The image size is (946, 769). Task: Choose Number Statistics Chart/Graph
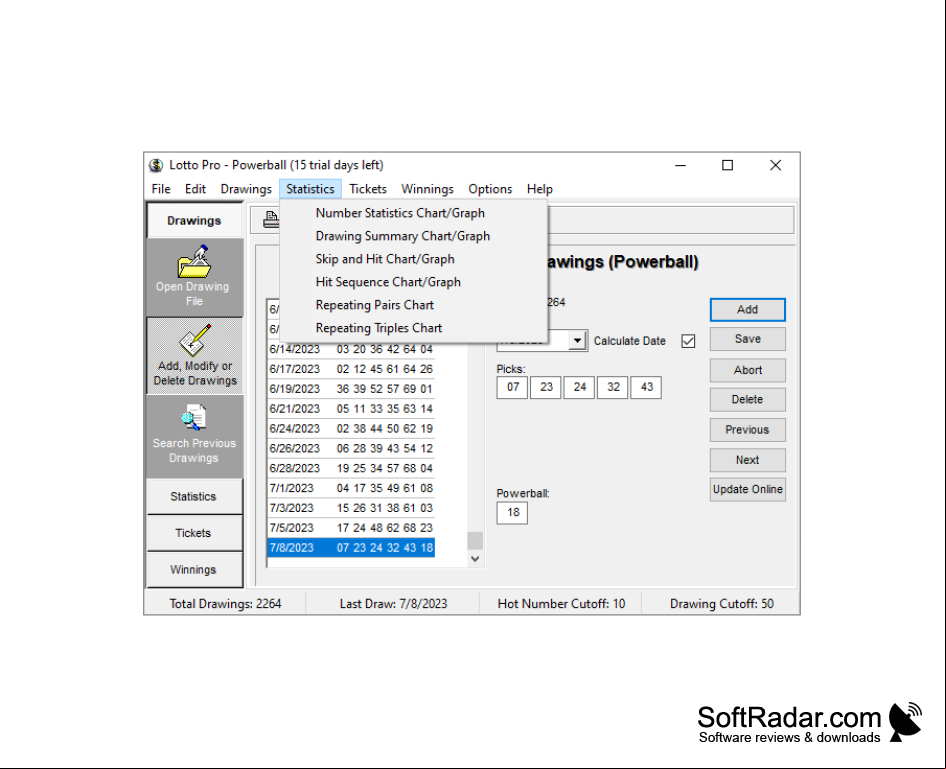(414, 213)
